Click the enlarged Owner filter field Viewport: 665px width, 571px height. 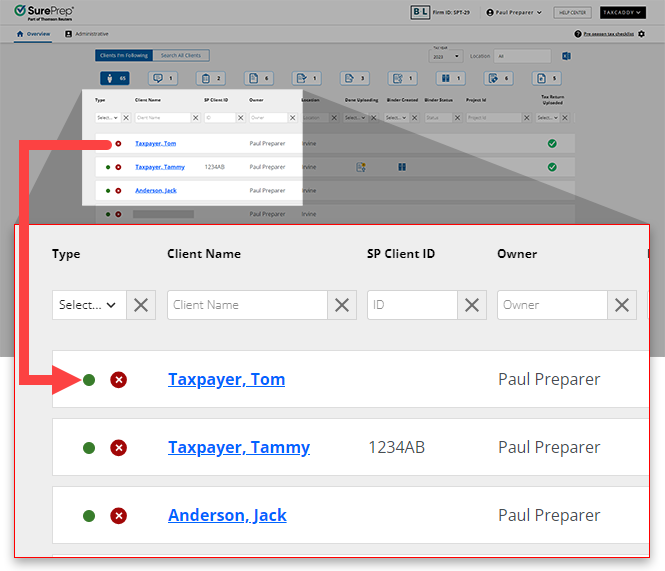click(552, 305)
